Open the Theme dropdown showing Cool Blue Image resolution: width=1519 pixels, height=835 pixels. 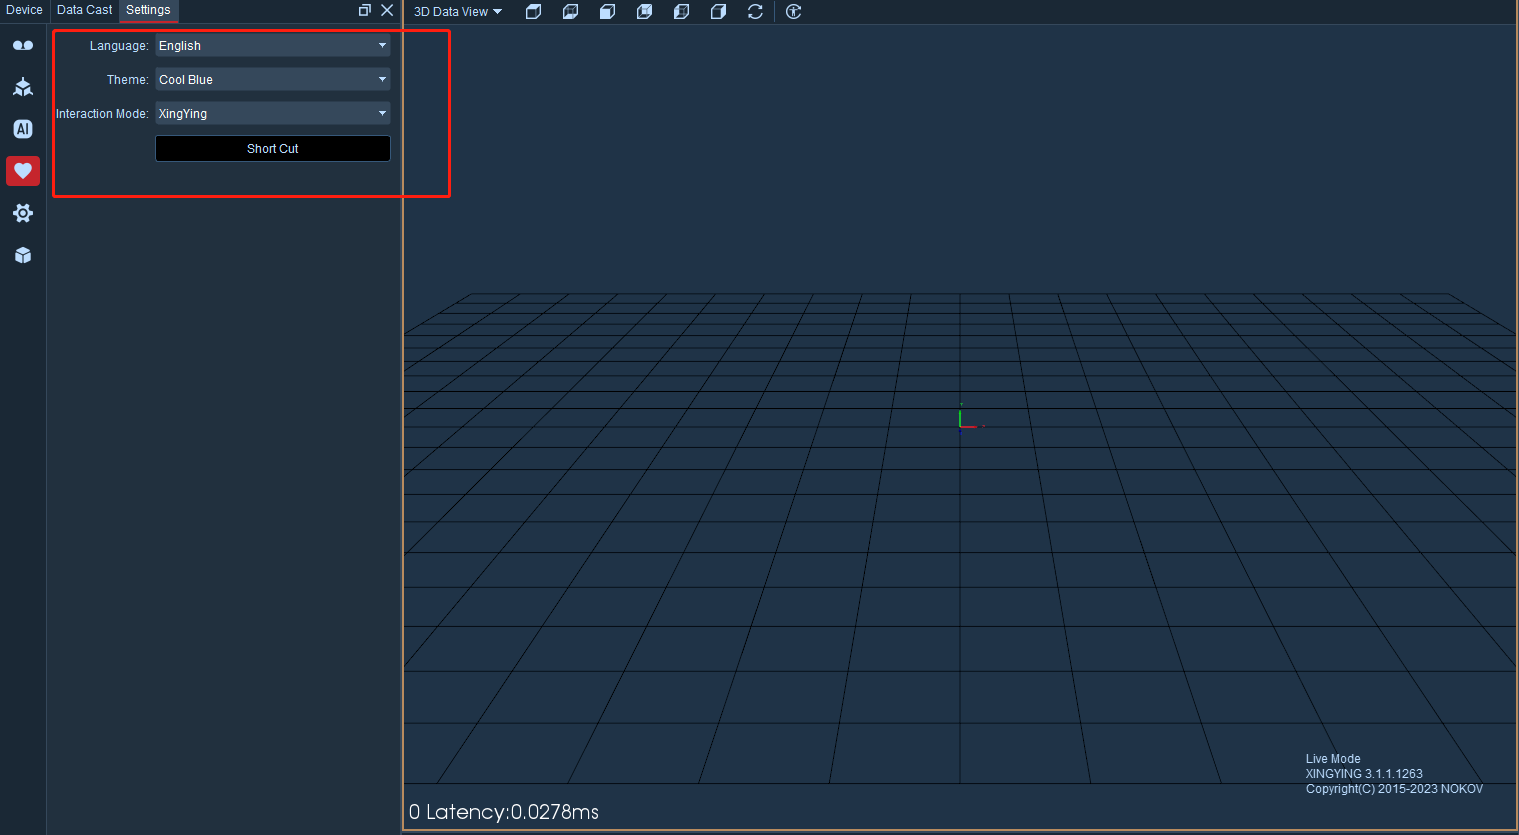[272, 79]
